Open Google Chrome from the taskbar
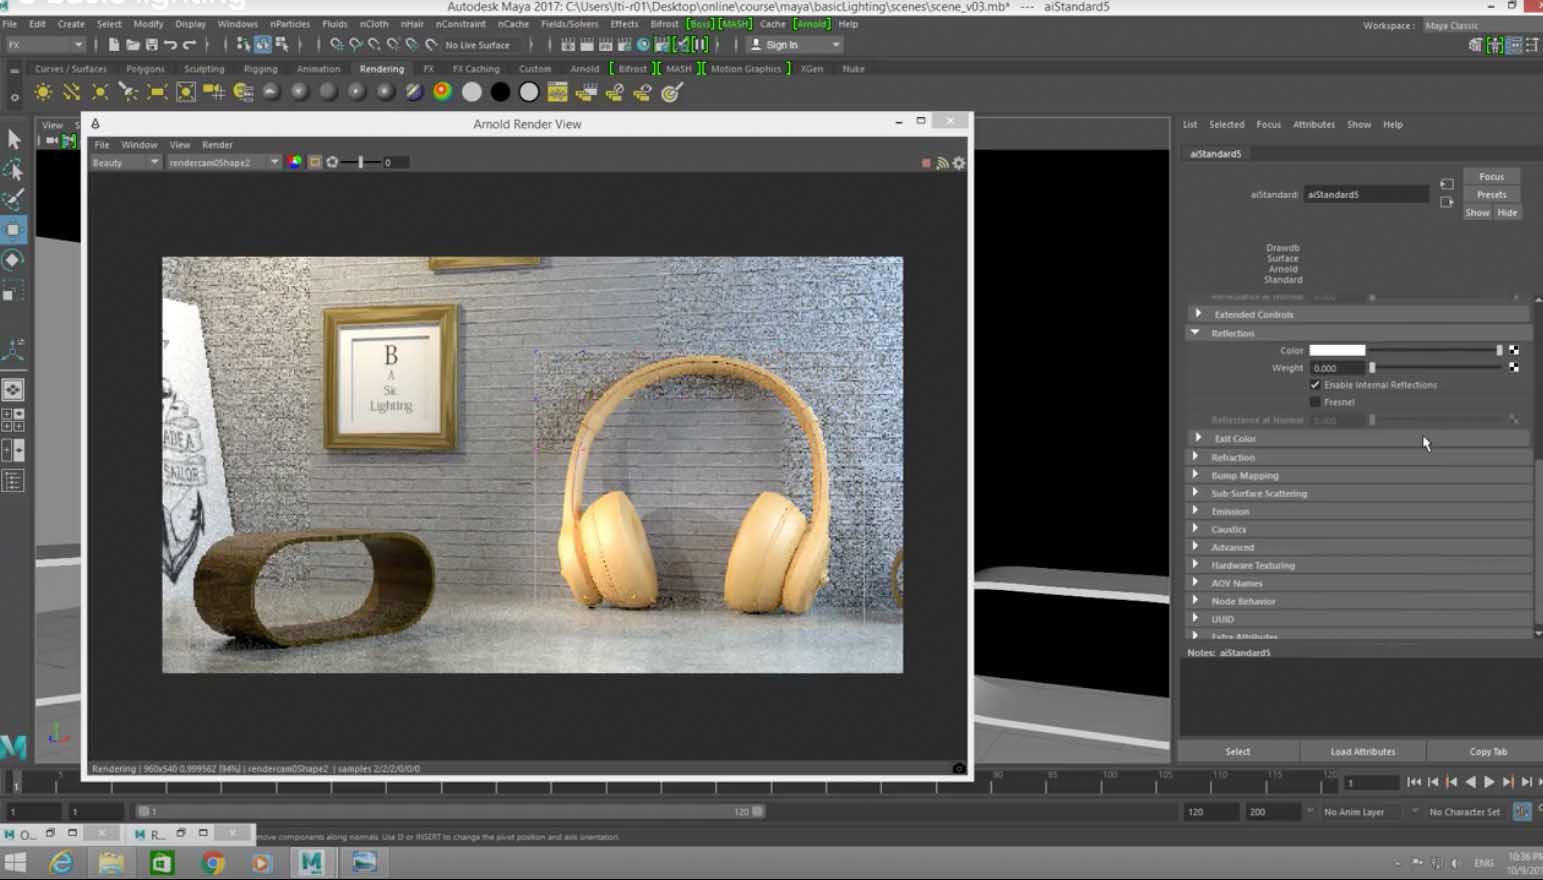Image resolution: width=1543 pixels, height=880 pixels. pyautogui.click(x=212, y=862)
